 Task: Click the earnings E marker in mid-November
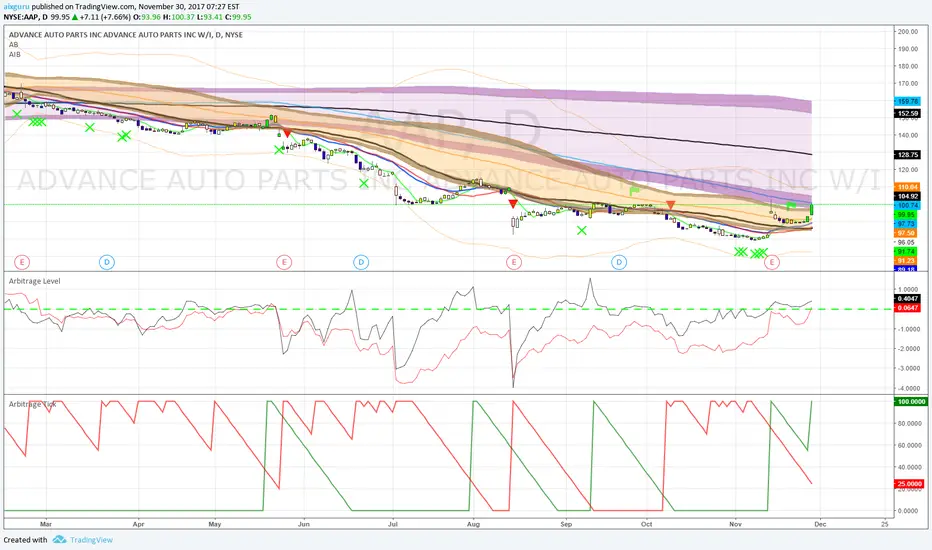772,262
